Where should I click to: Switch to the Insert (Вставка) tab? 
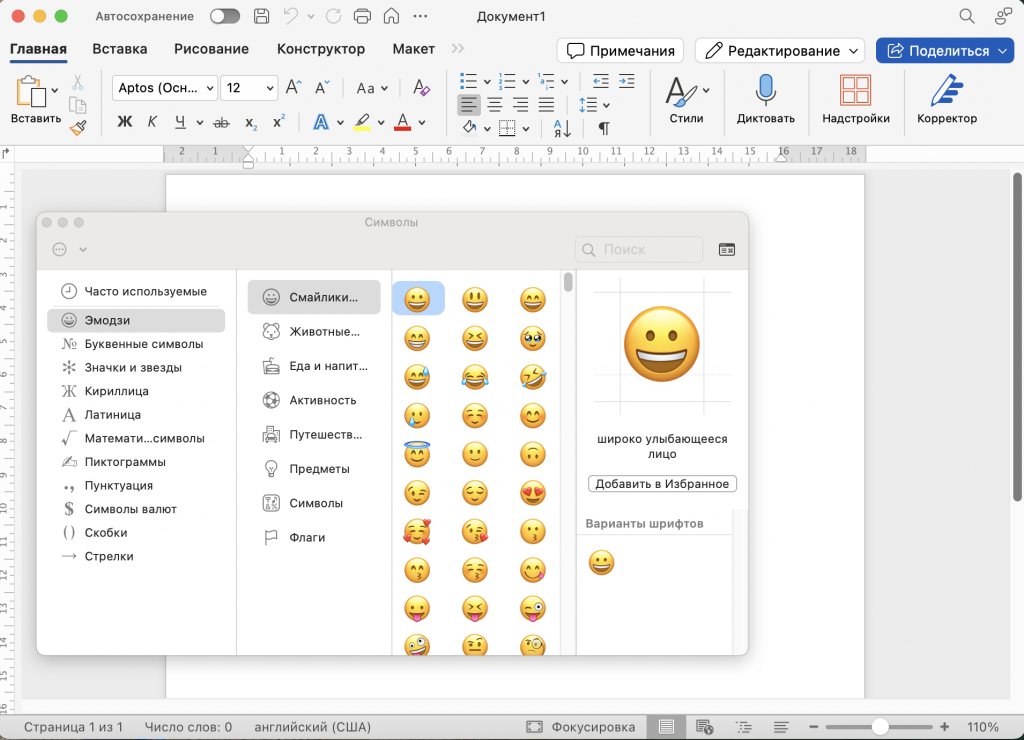pos(120,49)
